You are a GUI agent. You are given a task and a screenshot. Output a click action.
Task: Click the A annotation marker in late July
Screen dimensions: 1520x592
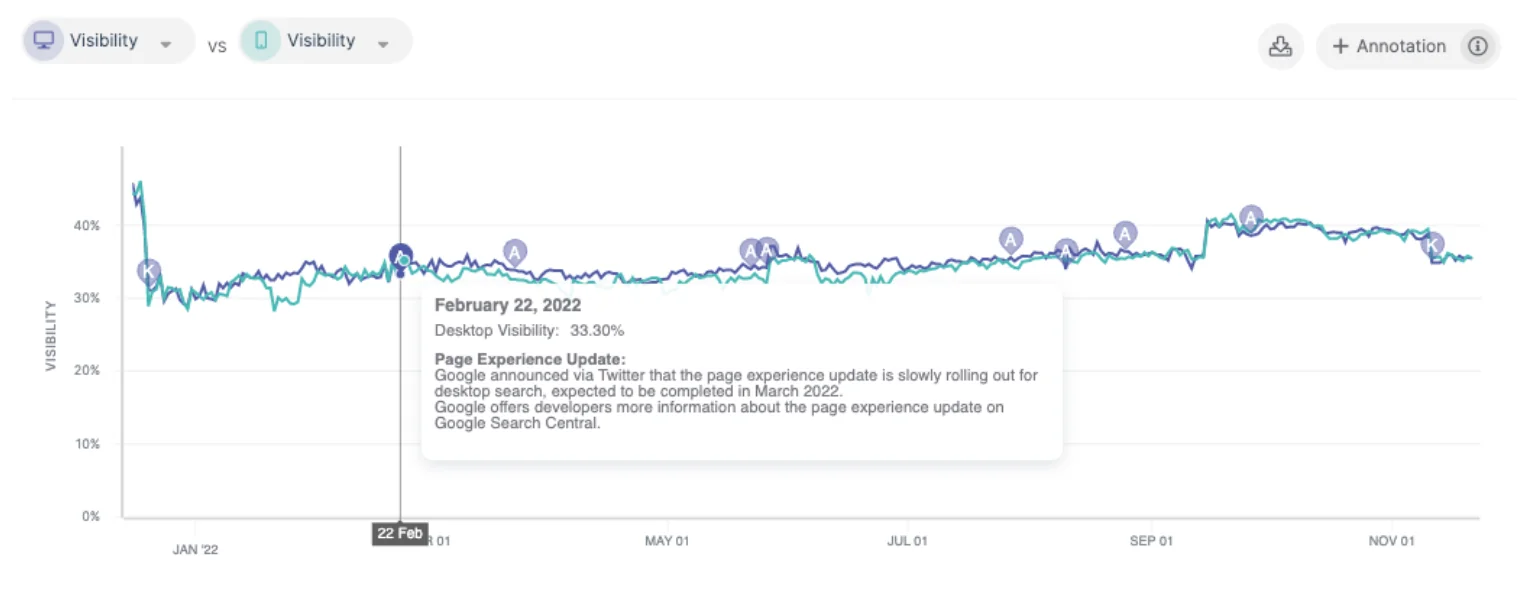click(1011, 239)
